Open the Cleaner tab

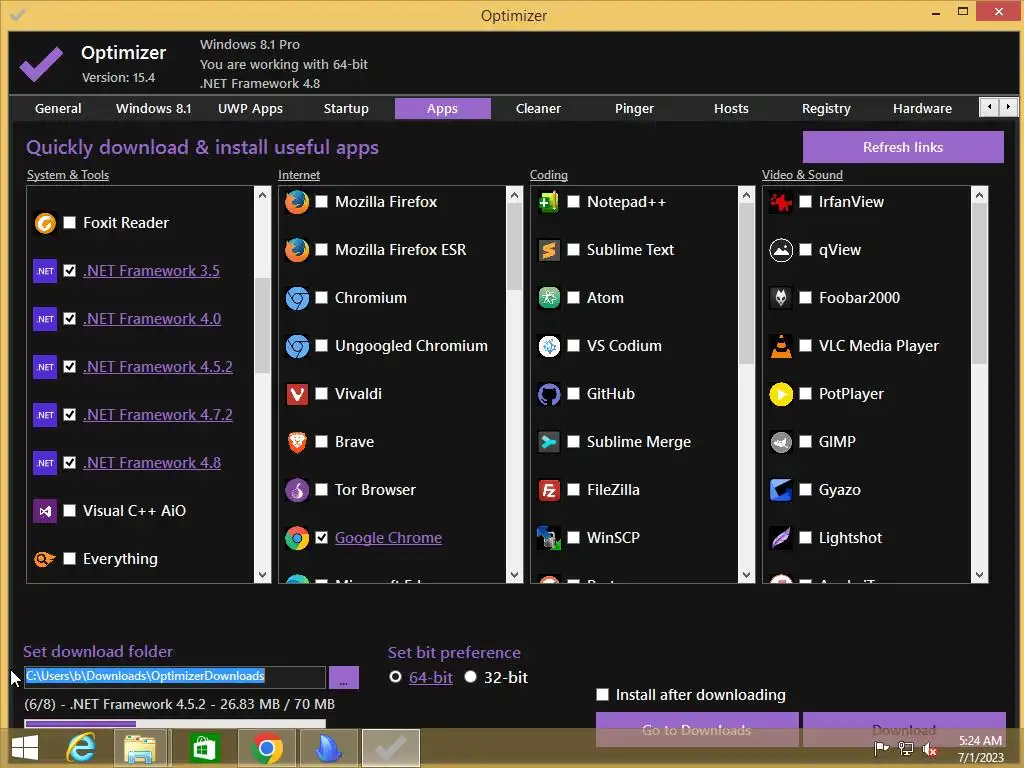[538, 108]
